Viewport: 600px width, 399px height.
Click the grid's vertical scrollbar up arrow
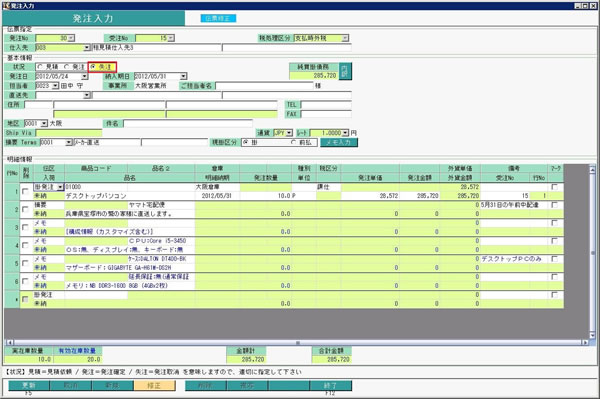click(592, 169)
